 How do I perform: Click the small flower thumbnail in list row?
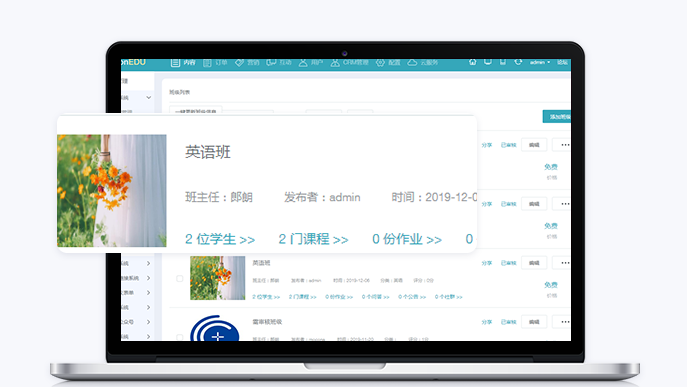pos(217,278)
